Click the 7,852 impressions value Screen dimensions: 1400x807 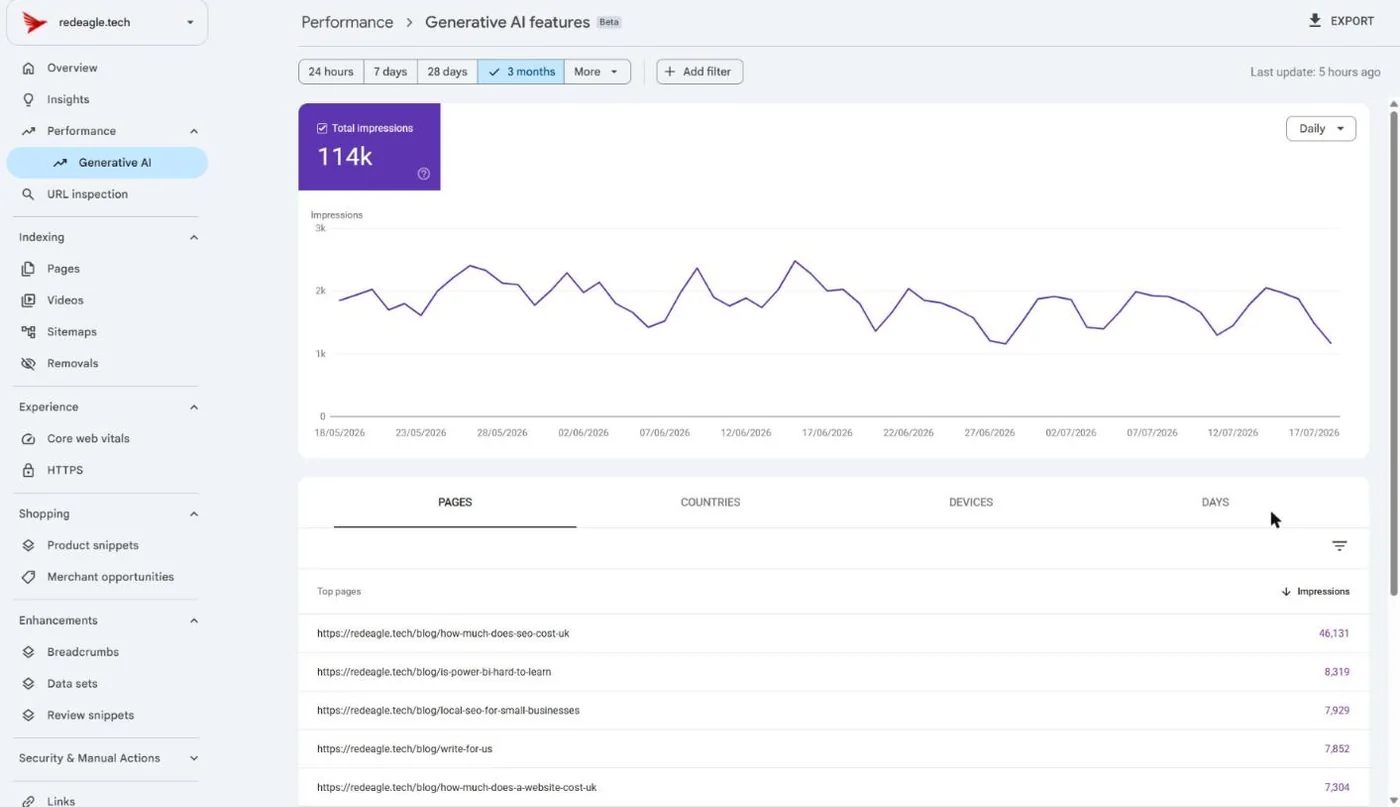click(x=1337, y=749)
